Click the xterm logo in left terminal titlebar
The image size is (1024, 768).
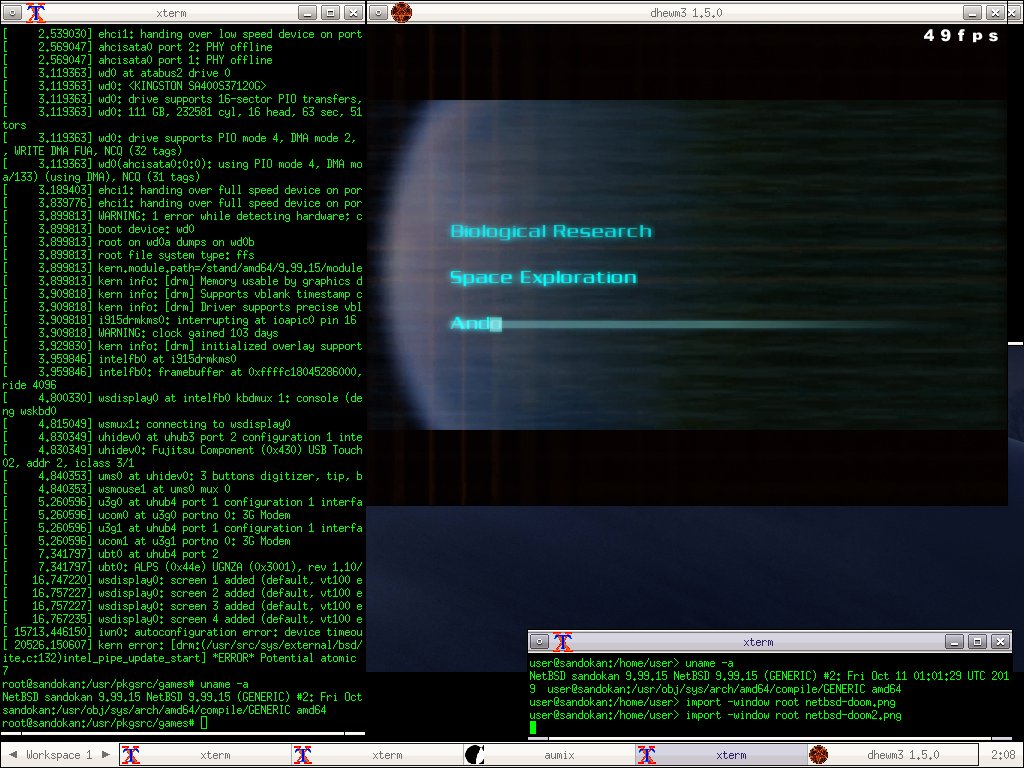pos(36,12)
